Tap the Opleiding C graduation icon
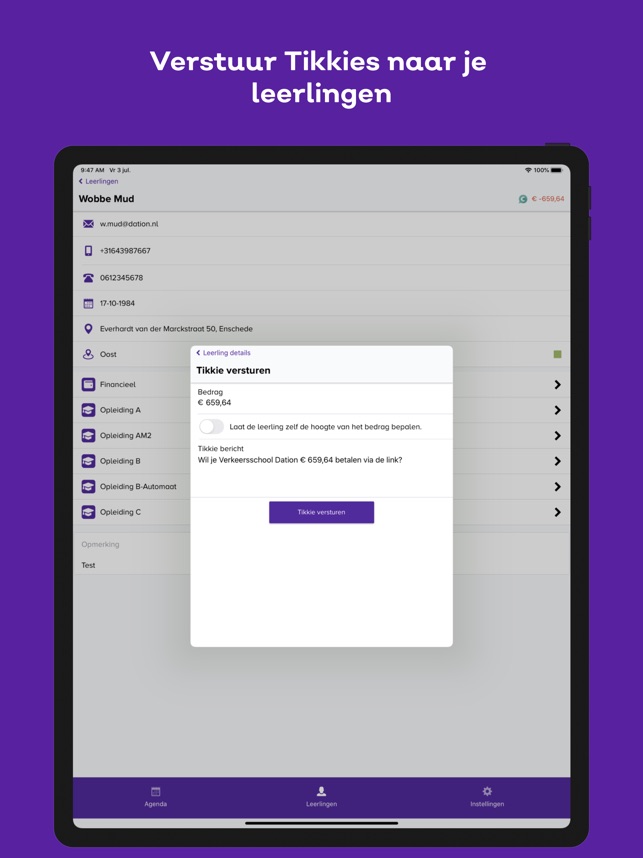 click(88, 512)
